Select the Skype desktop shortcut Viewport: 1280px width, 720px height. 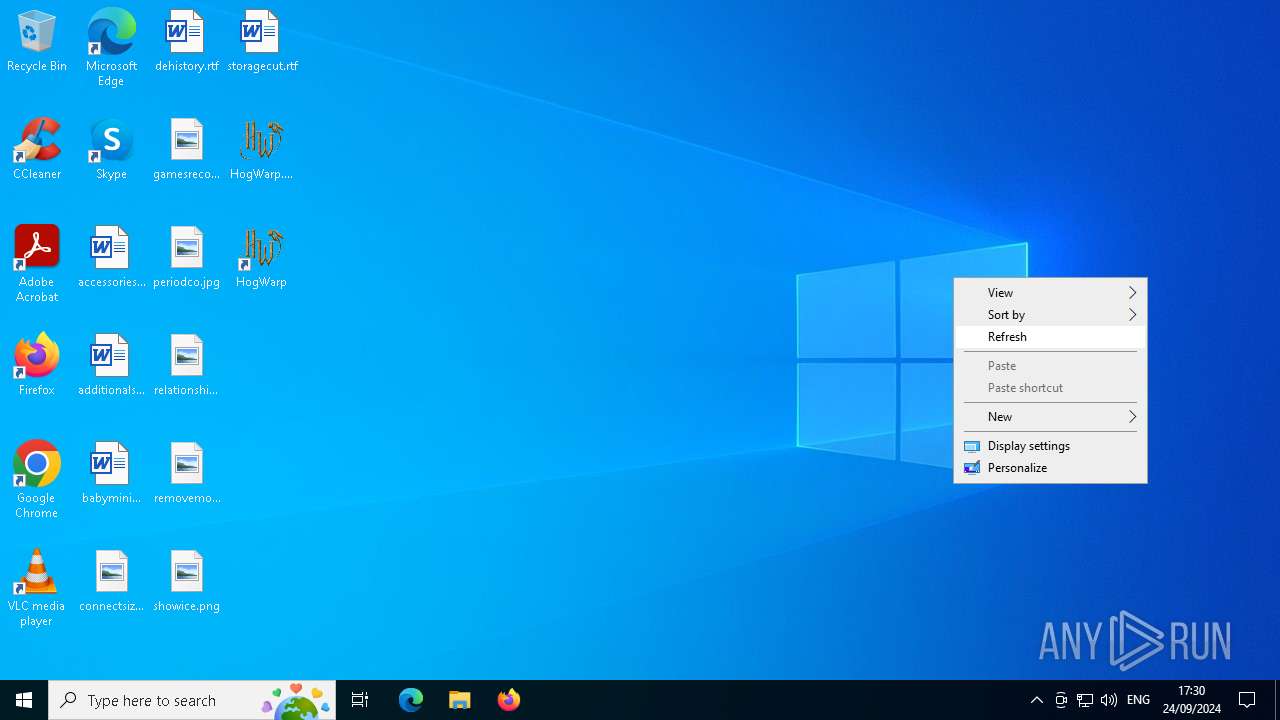pyautogui.click(x=111, y=150)
